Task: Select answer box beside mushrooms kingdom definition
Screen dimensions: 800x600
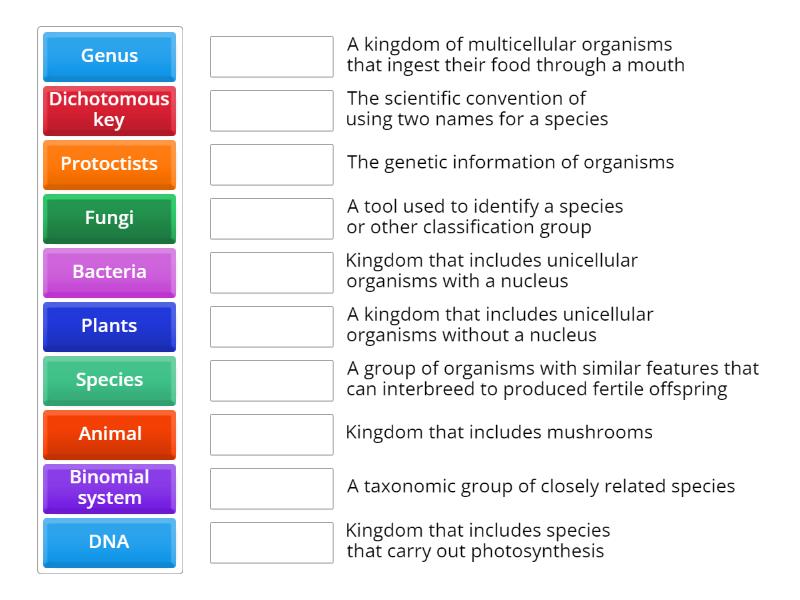Action: click(272, 435)
